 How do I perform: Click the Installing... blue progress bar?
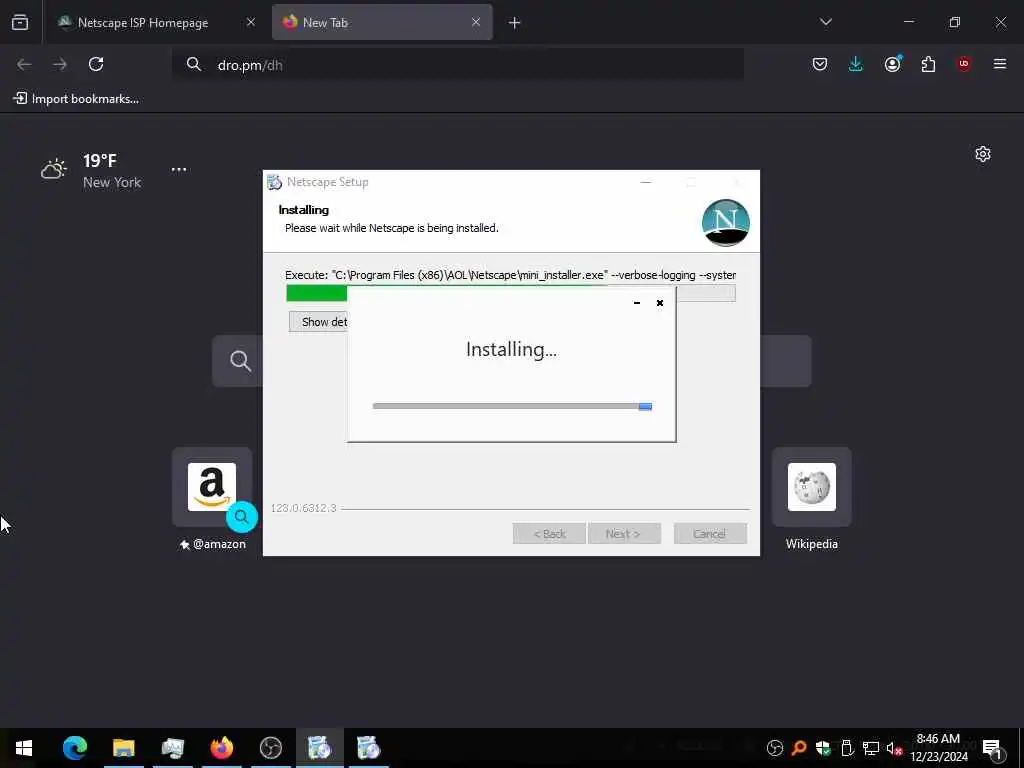[512, 406]
